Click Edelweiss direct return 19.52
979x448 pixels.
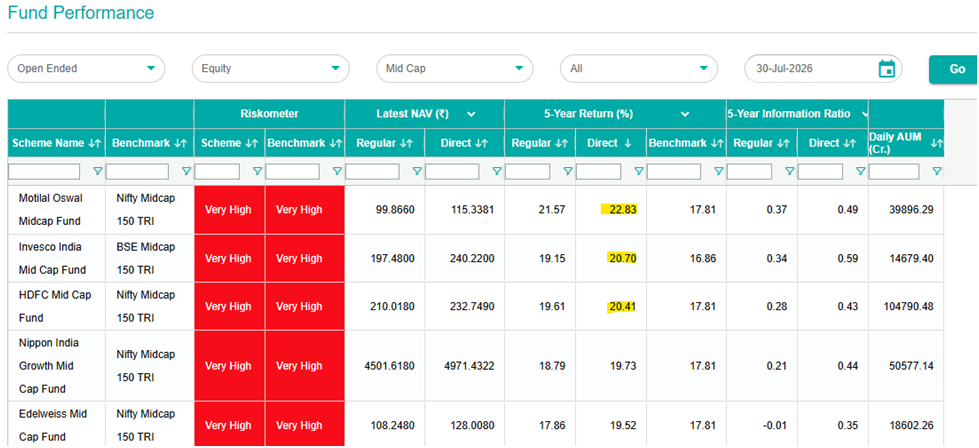coord(623,426)
